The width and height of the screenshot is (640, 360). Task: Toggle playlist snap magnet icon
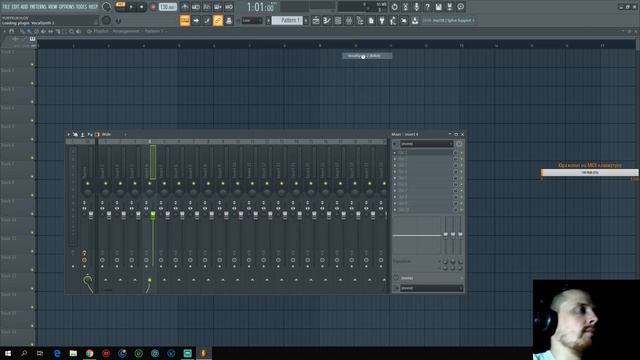coord(11,31)
